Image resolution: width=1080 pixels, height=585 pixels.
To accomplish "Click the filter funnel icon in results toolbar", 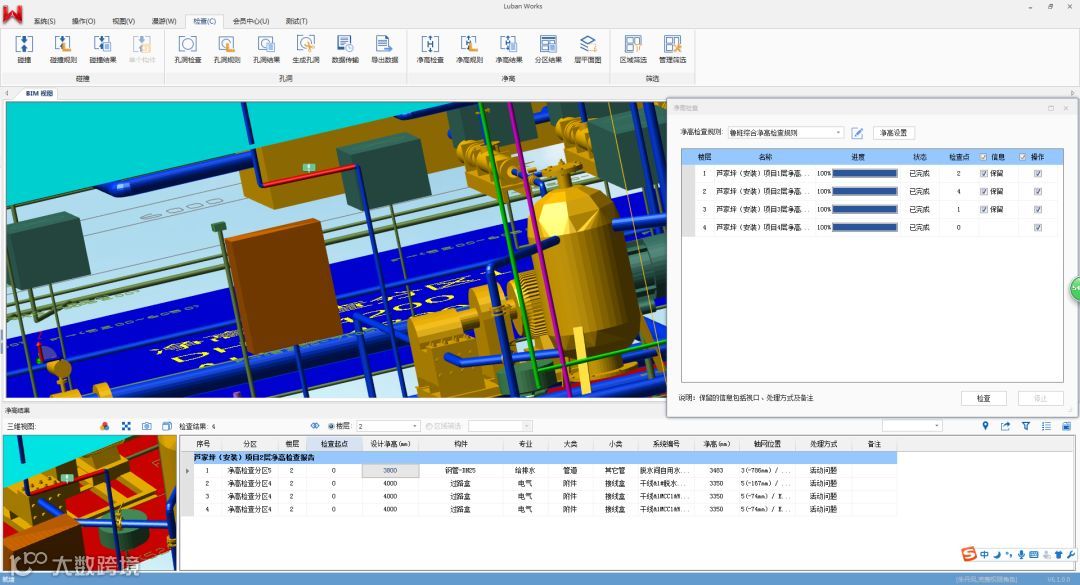I will (1025, 426).
